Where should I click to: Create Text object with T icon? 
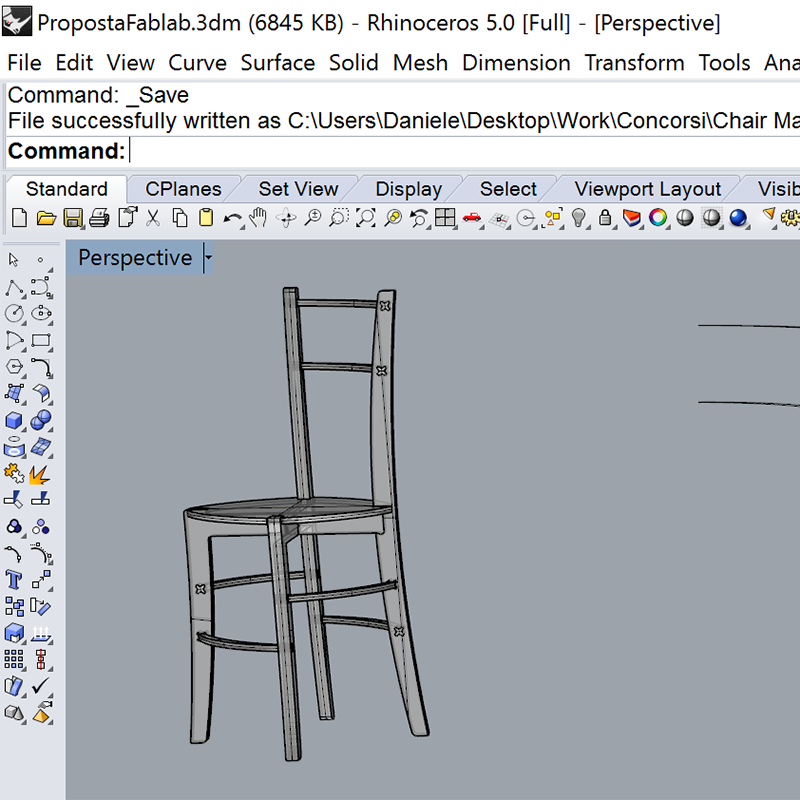(13, 580)
